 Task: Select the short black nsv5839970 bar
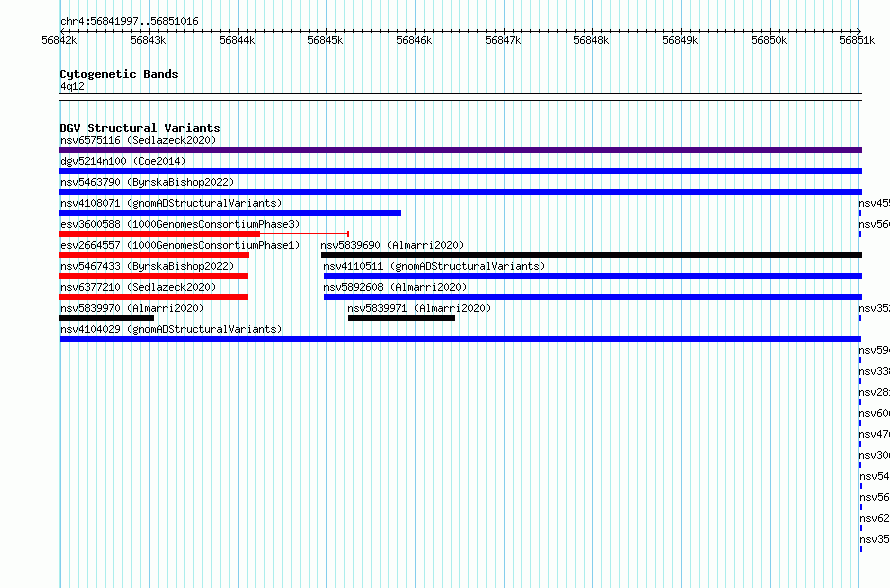107,318
